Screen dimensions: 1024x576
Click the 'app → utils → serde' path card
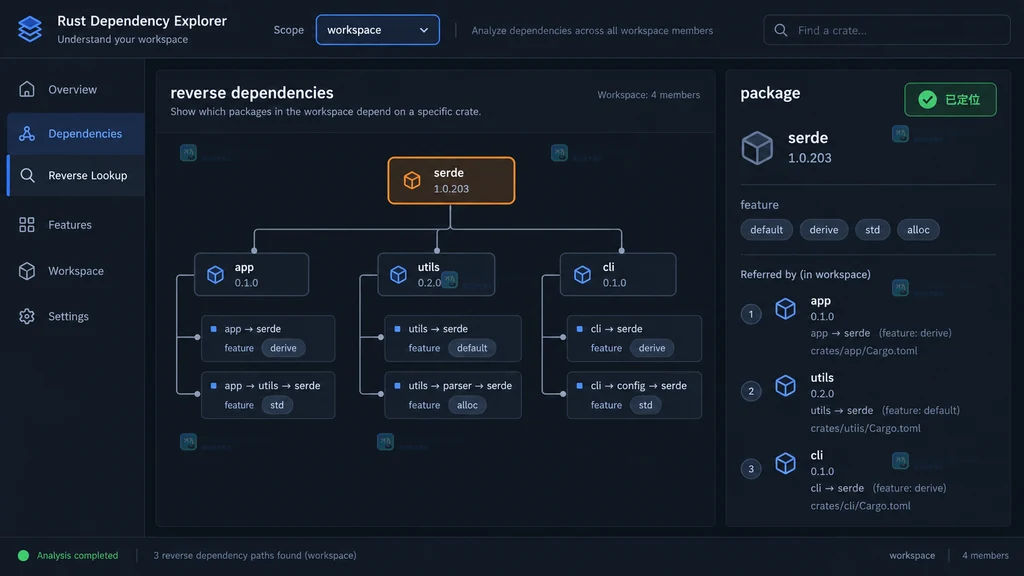[268, 395]
